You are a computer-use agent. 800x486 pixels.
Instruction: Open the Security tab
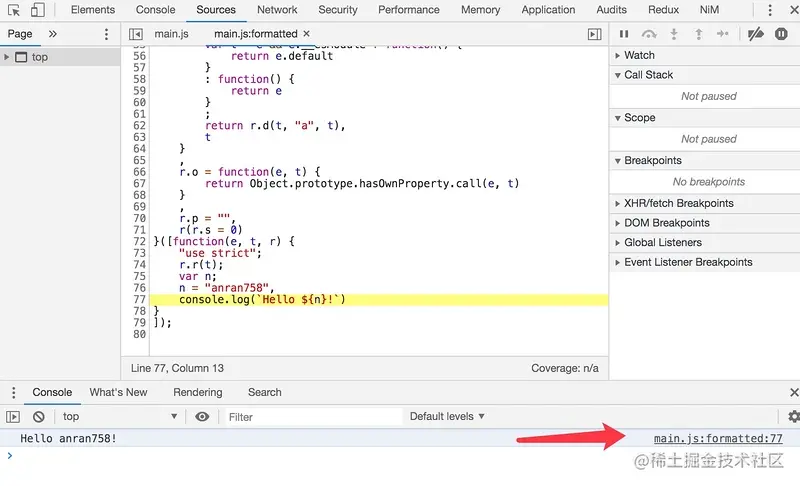click(x=338, y=10)
